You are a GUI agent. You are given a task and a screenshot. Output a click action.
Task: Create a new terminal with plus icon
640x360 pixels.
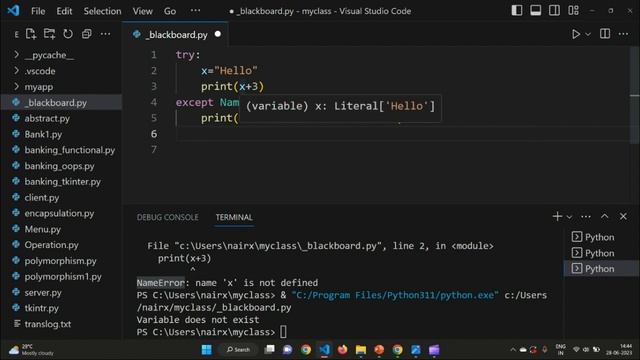(x=557, y=216)
